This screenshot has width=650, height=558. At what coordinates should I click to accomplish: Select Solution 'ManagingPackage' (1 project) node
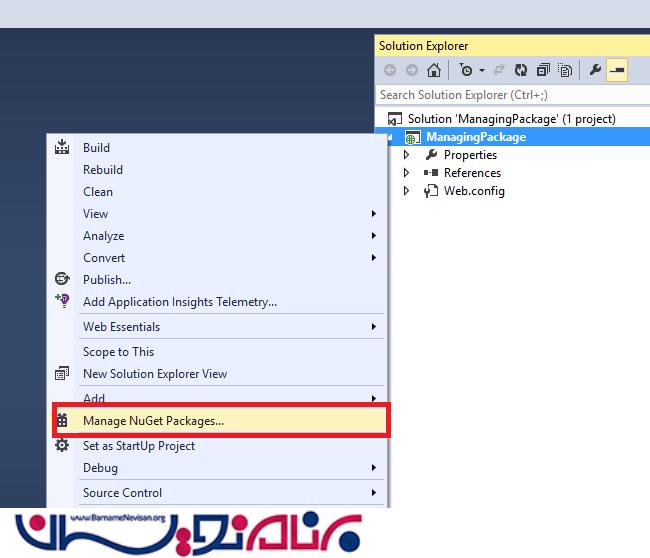(512, 119)
